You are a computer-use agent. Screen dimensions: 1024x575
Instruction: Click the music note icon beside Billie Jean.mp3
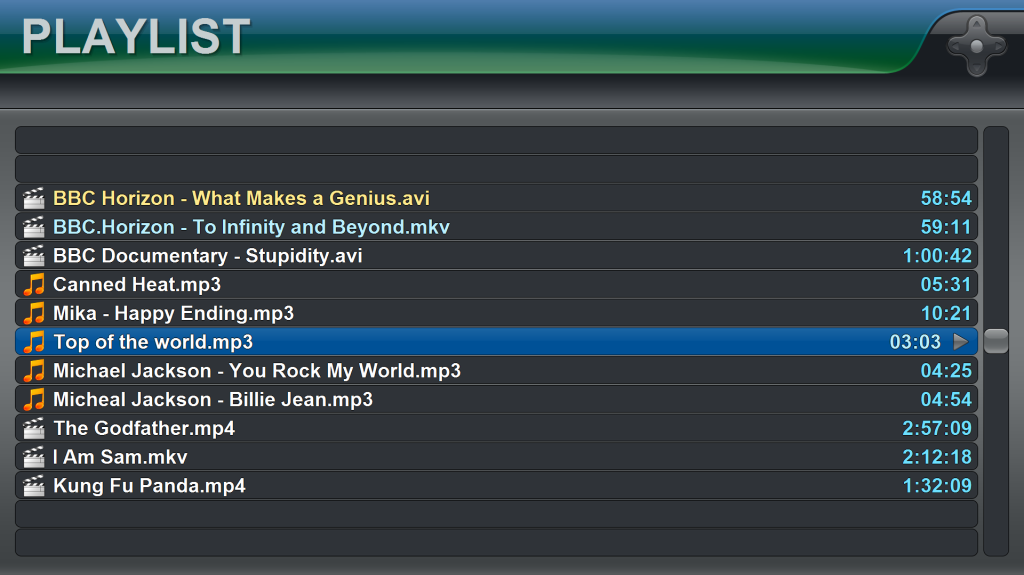point(34,399)
